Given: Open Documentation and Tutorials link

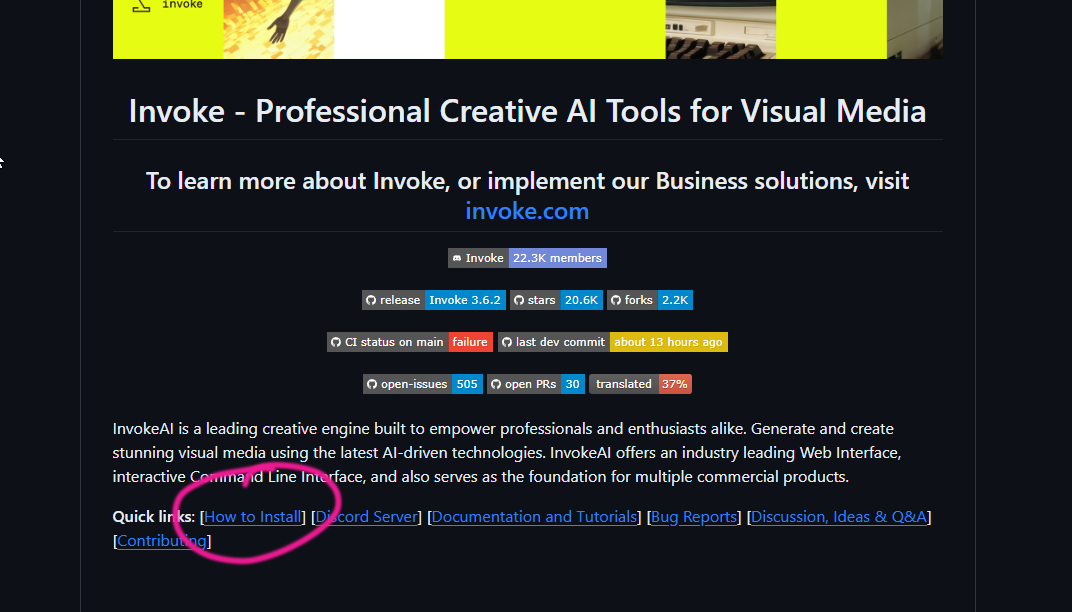Looking at the screenshot, I should tap(534, 517).
